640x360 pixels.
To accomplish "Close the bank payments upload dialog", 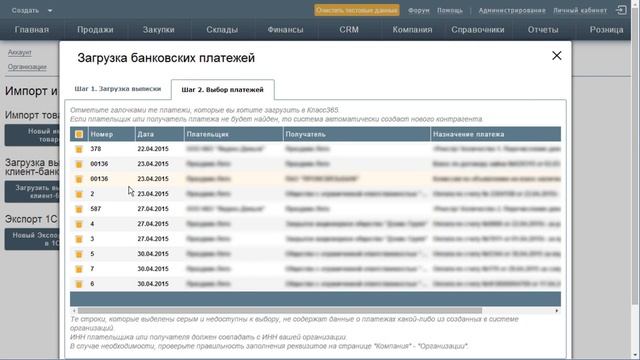I will click(x=556, y=56).
